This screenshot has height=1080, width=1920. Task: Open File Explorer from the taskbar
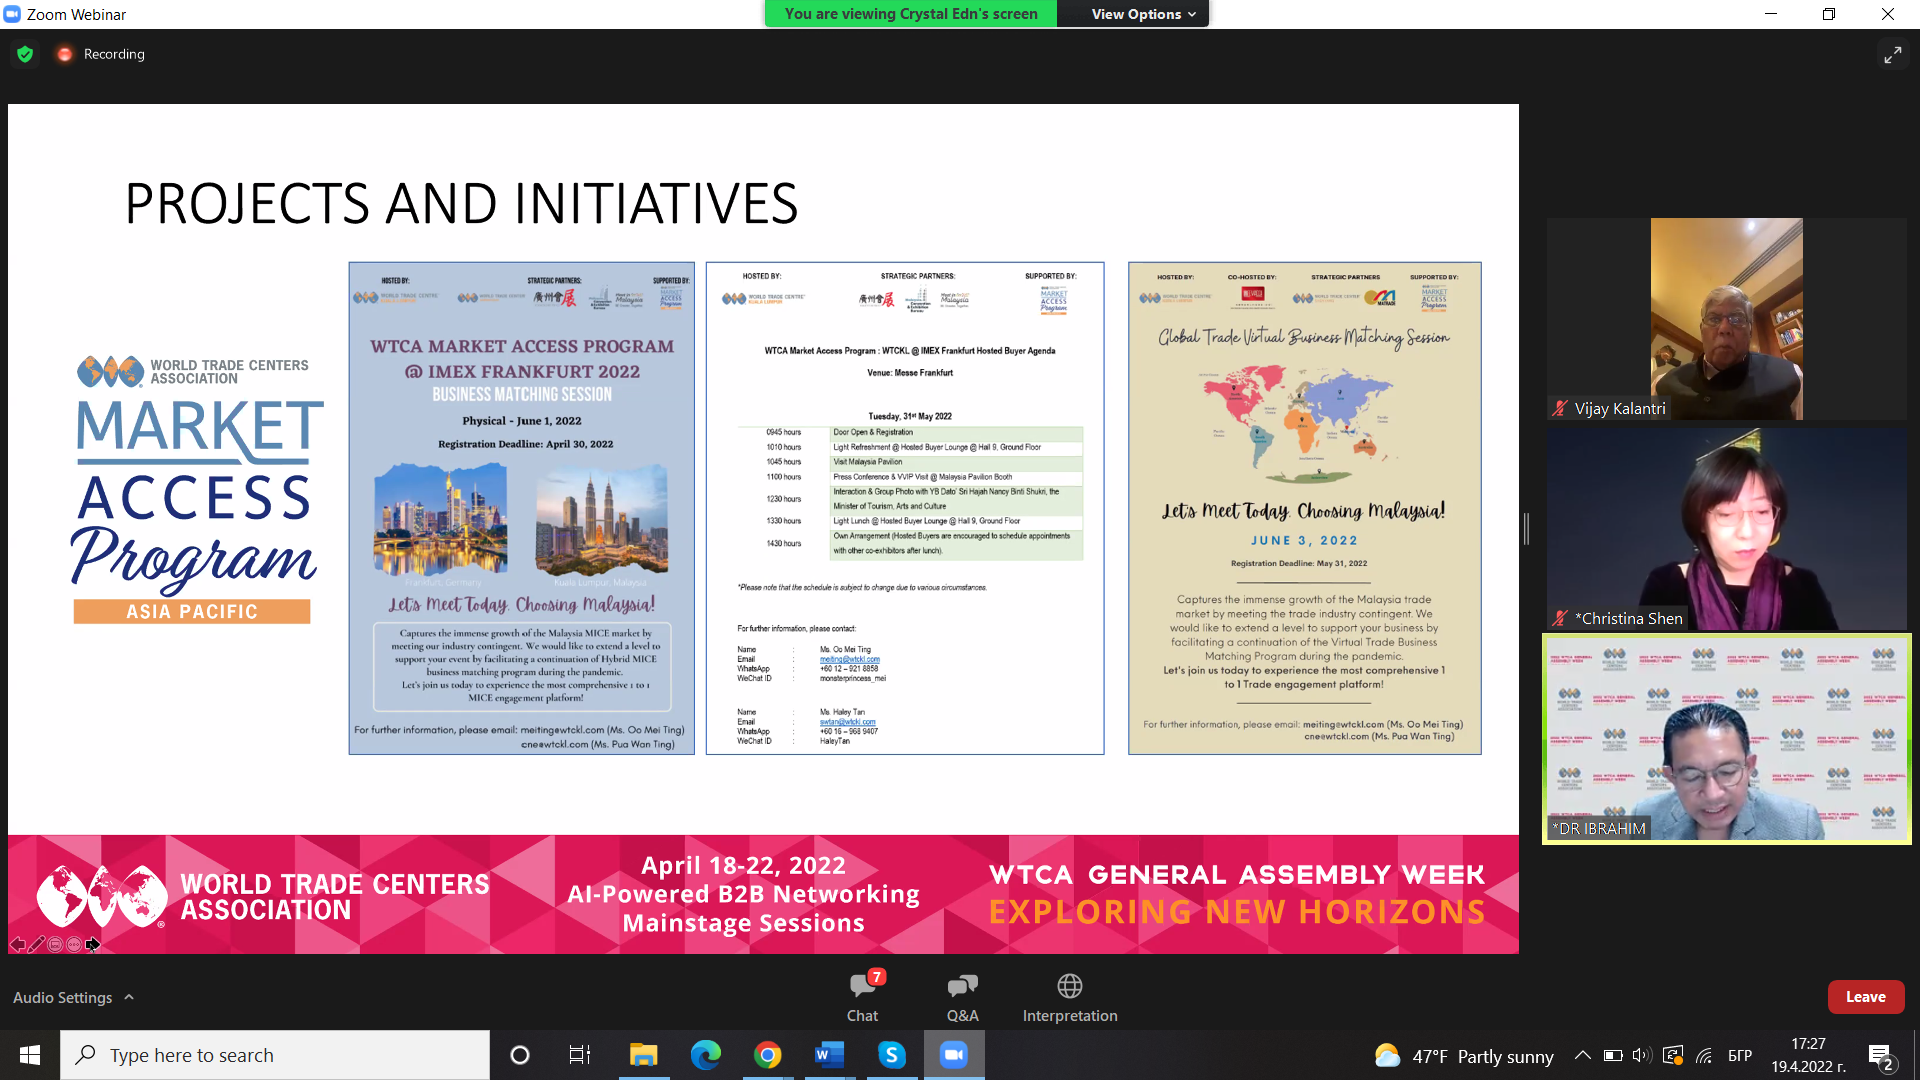(643, 1055)
